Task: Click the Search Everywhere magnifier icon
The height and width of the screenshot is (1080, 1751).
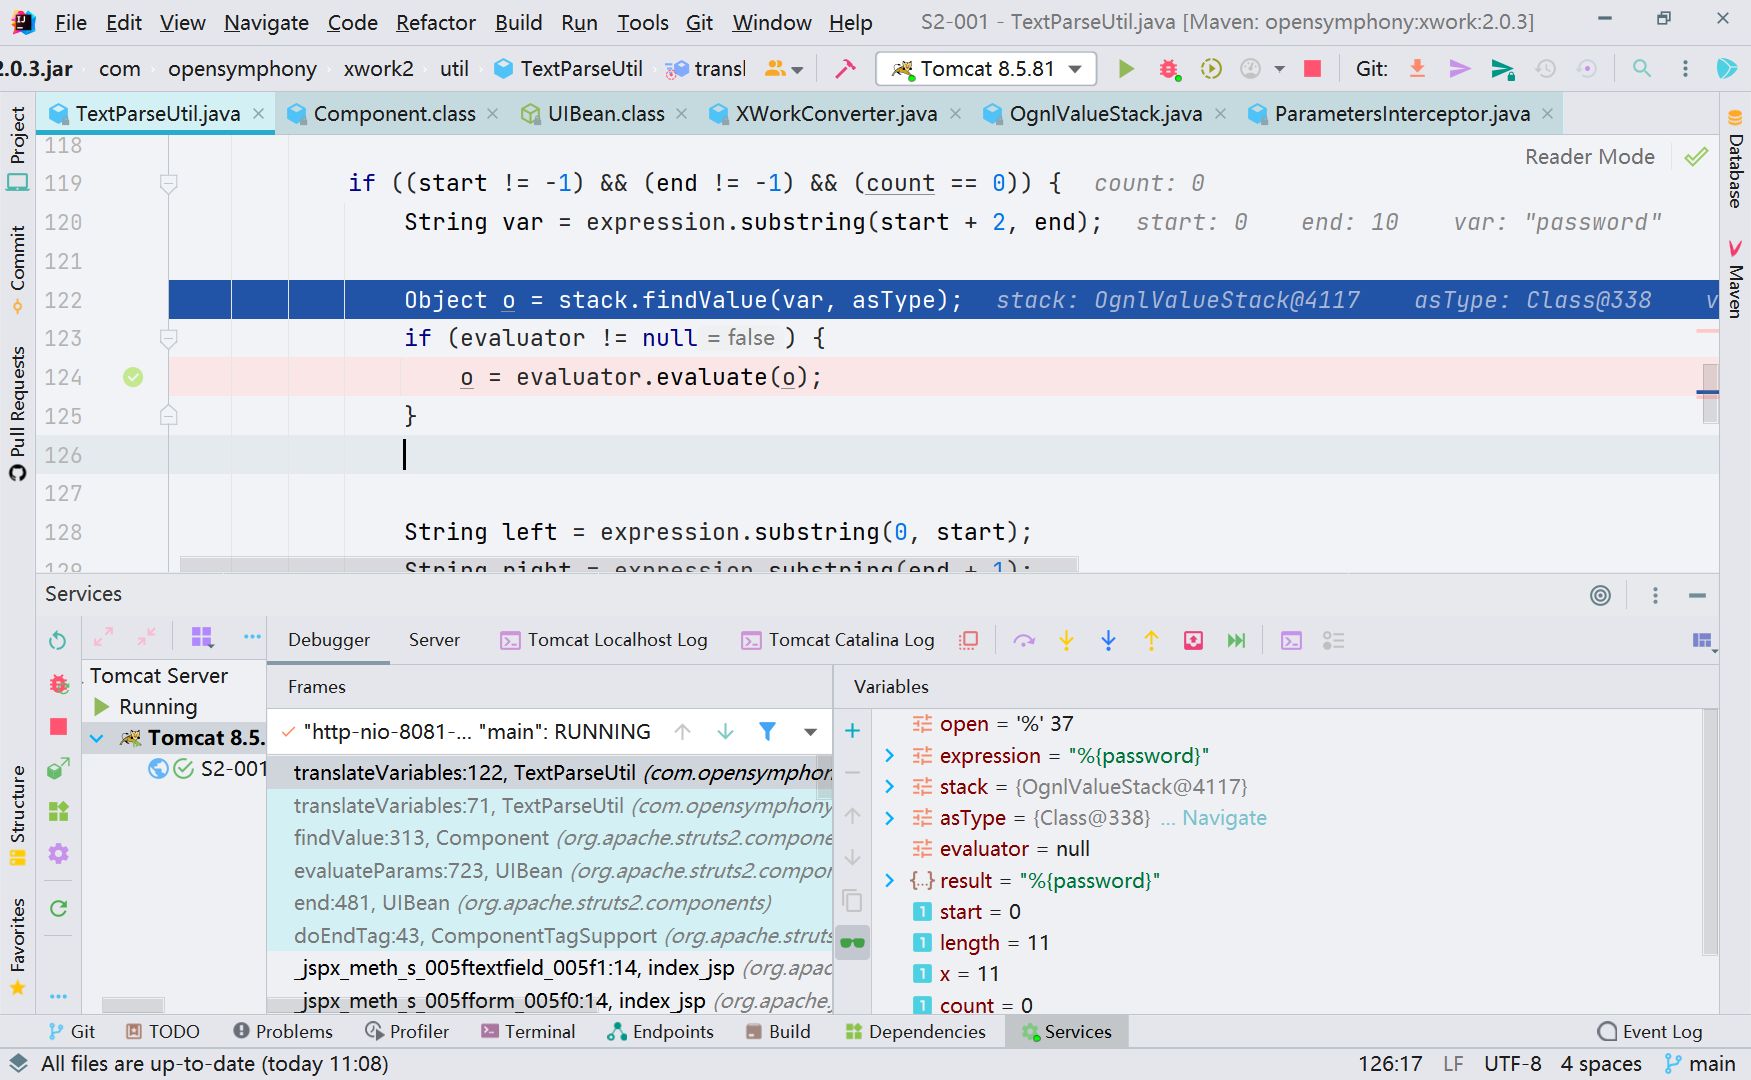Action: point(1641,69)
